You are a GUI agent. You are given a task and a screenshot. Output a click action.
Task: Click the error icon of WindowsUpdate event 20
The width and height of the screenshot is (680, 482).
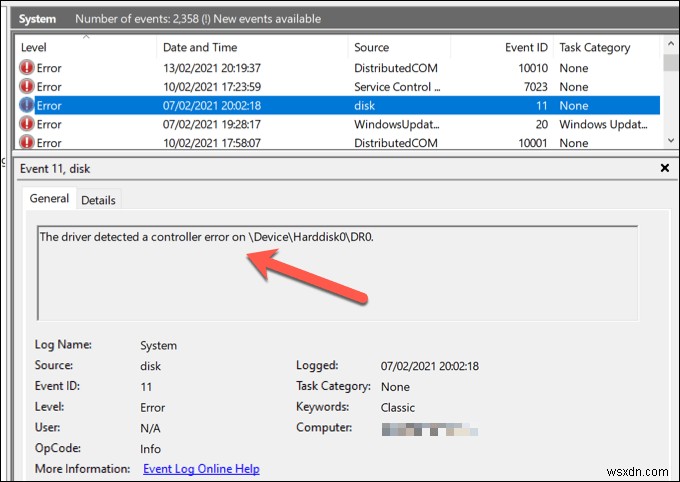tap(27, 124)
